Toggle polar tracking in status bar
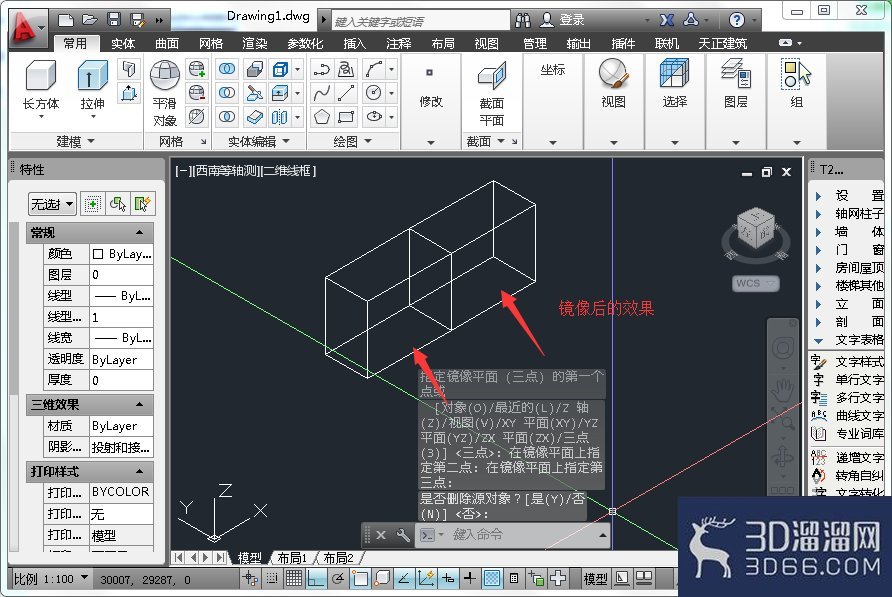This screenshot has height=597, width=892. 338,579
